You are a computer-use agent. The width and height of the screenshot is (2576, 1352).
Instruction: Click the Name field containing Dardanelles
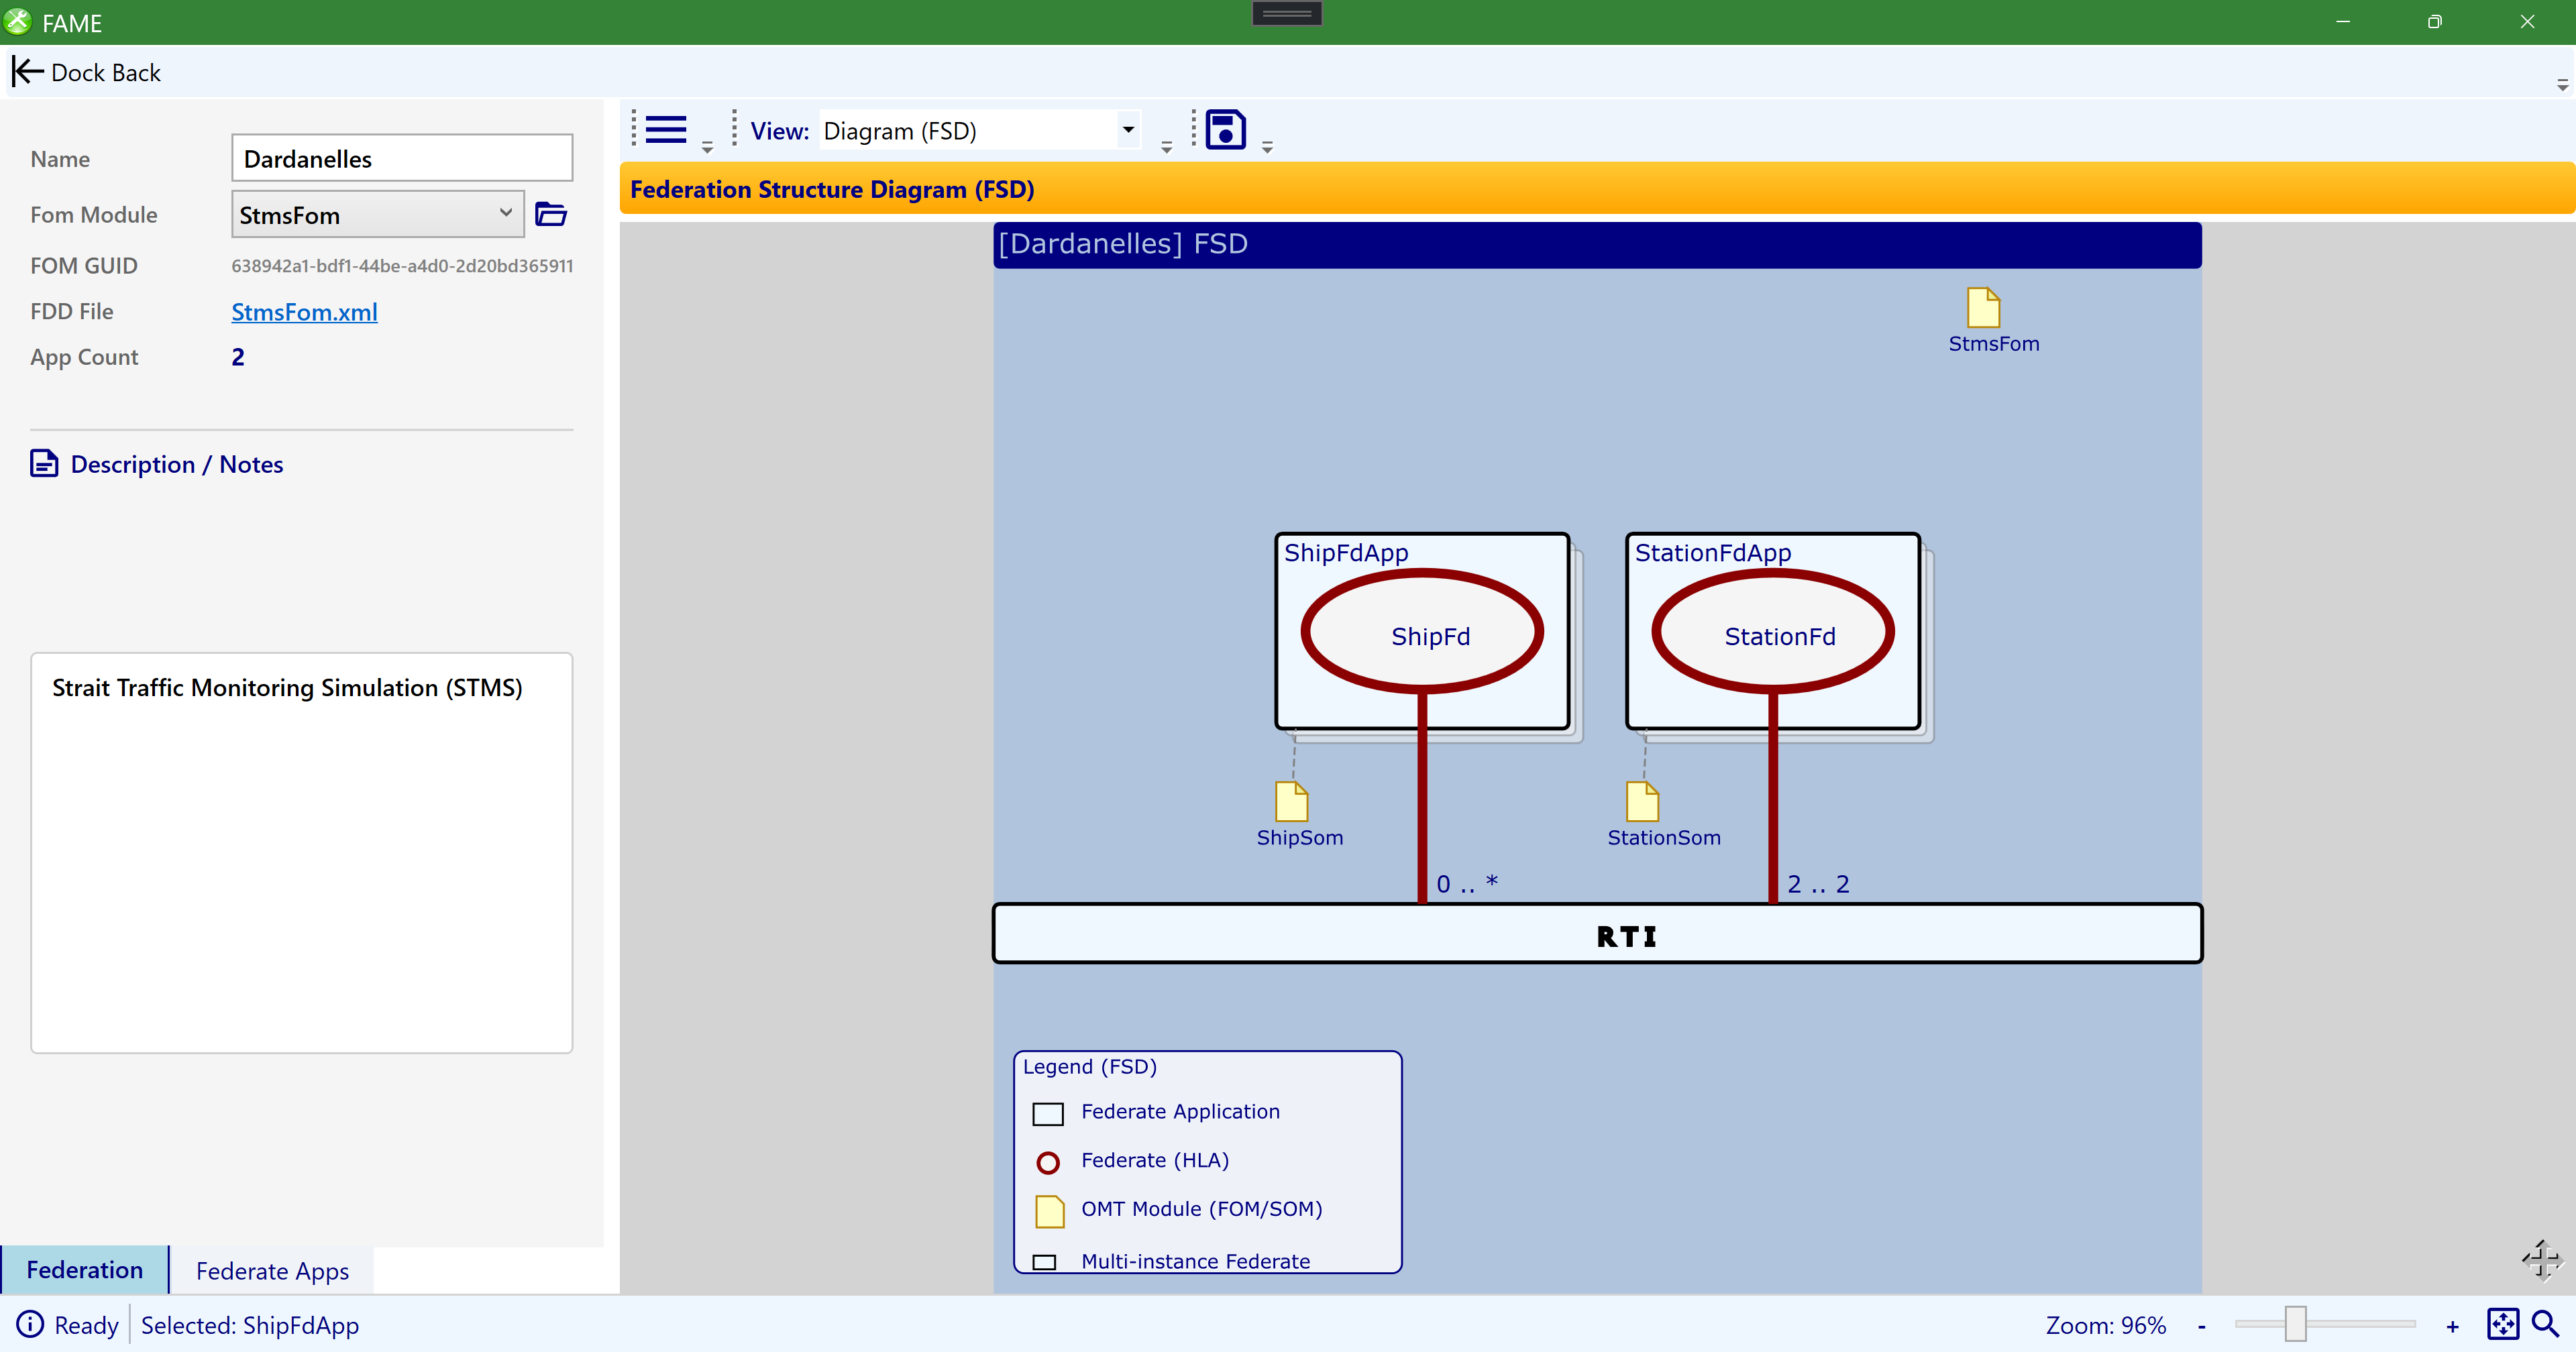[402, 158]
